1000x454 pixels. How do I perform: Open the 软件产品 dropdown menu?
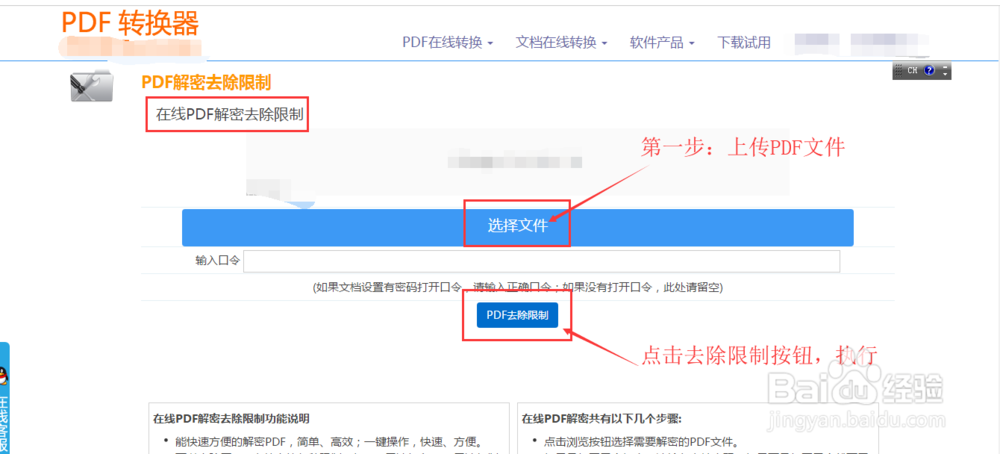tap(662, 43)
